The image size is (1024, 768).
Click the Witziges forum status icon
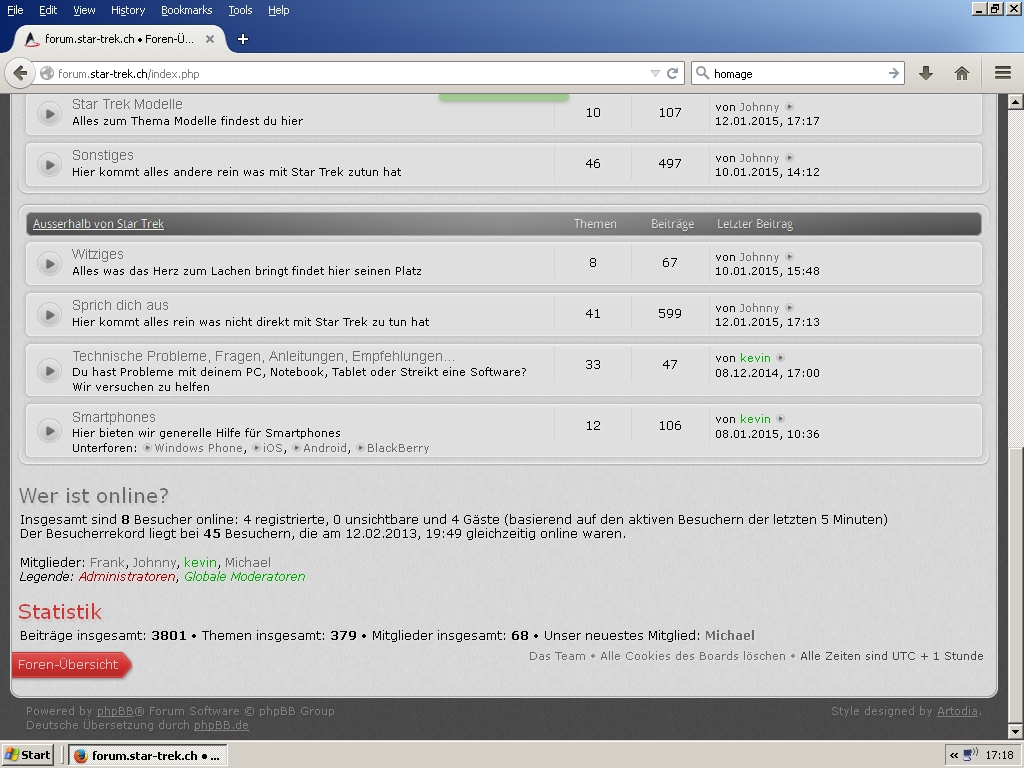(49, 263)
